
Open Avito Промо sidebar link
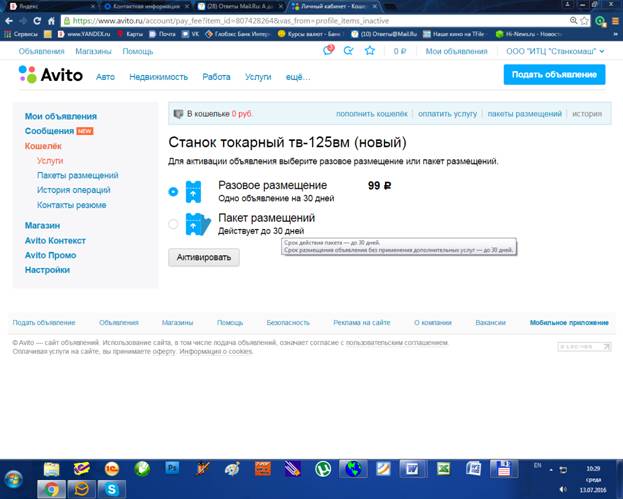pyautogui.click(x=50, y=255)
